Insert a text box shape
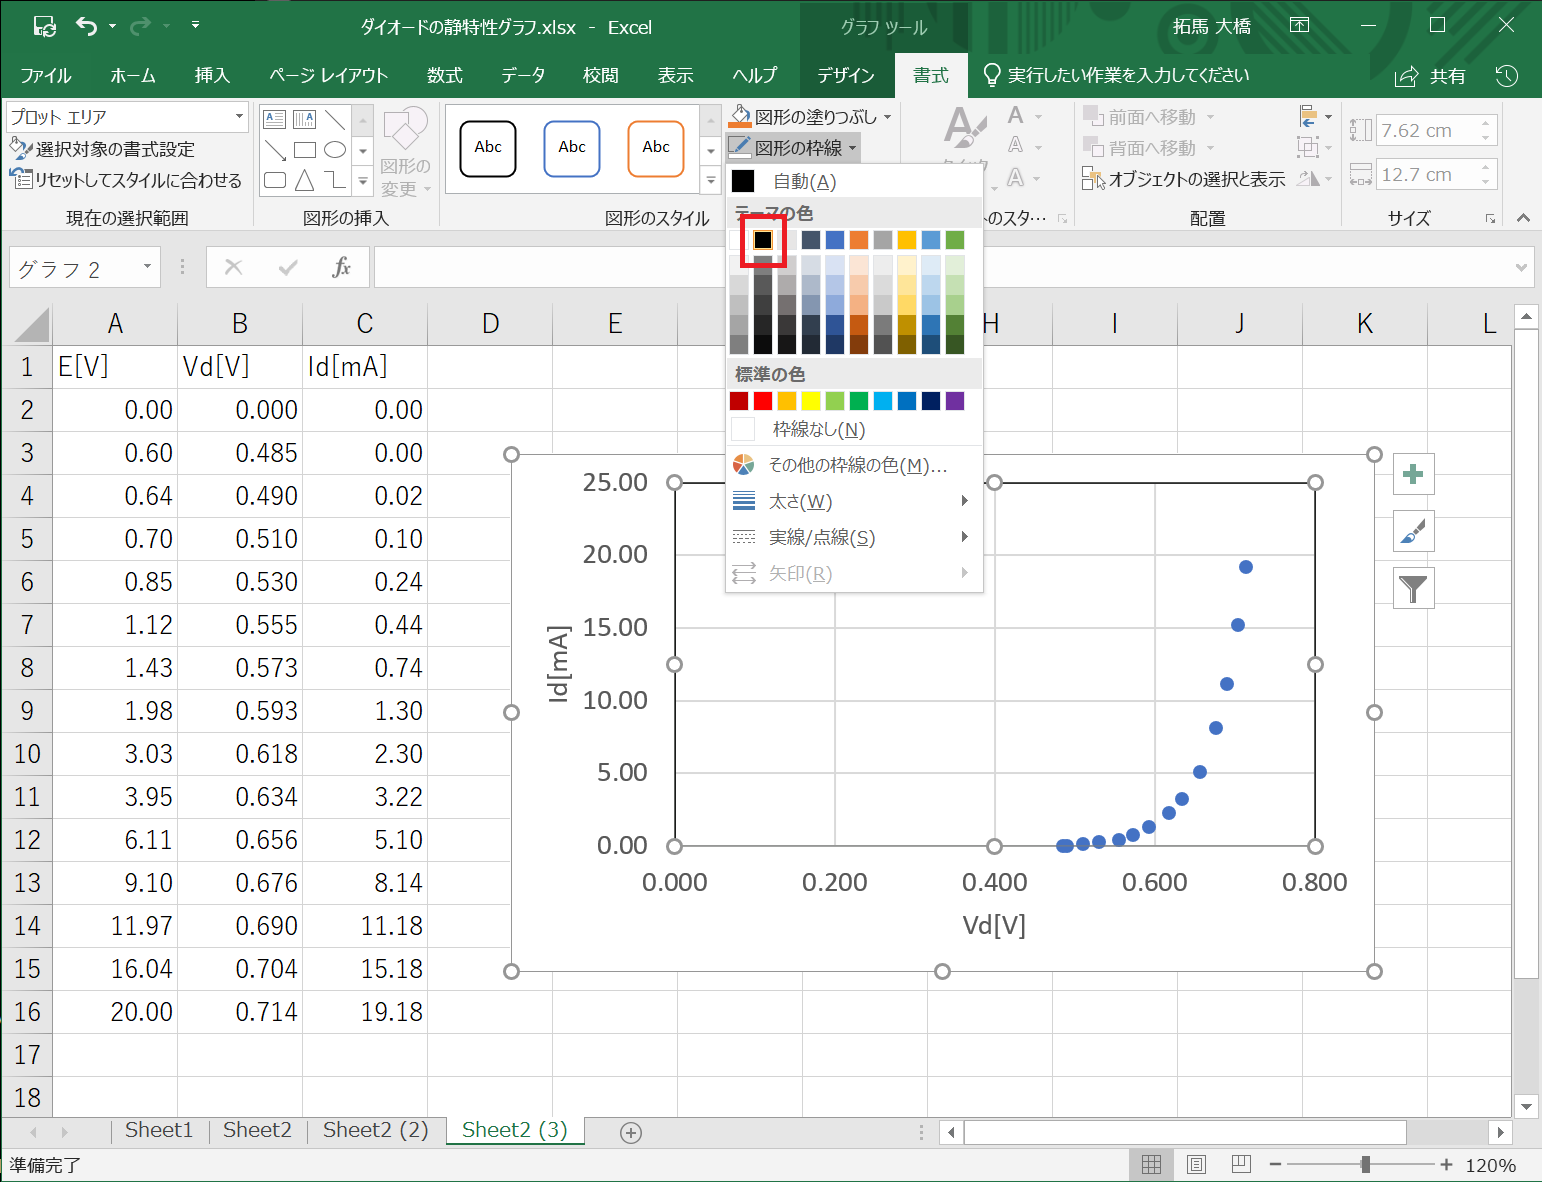The height and width of the screenshot is (1182, 1542). 275,120
